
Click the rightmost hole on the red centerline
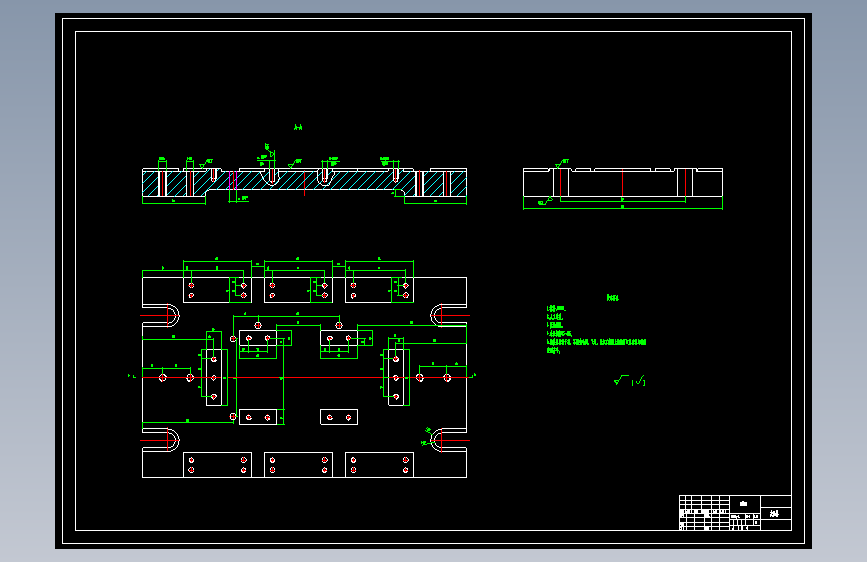447,378
